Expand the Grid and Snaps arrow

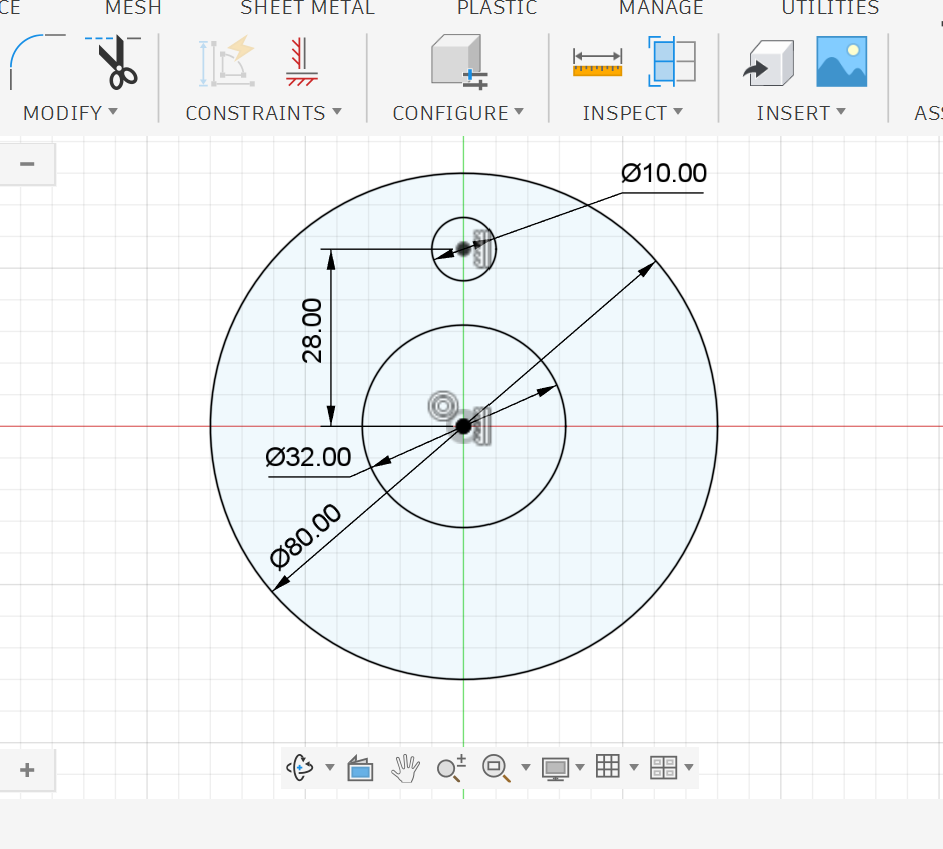point(633,767)
